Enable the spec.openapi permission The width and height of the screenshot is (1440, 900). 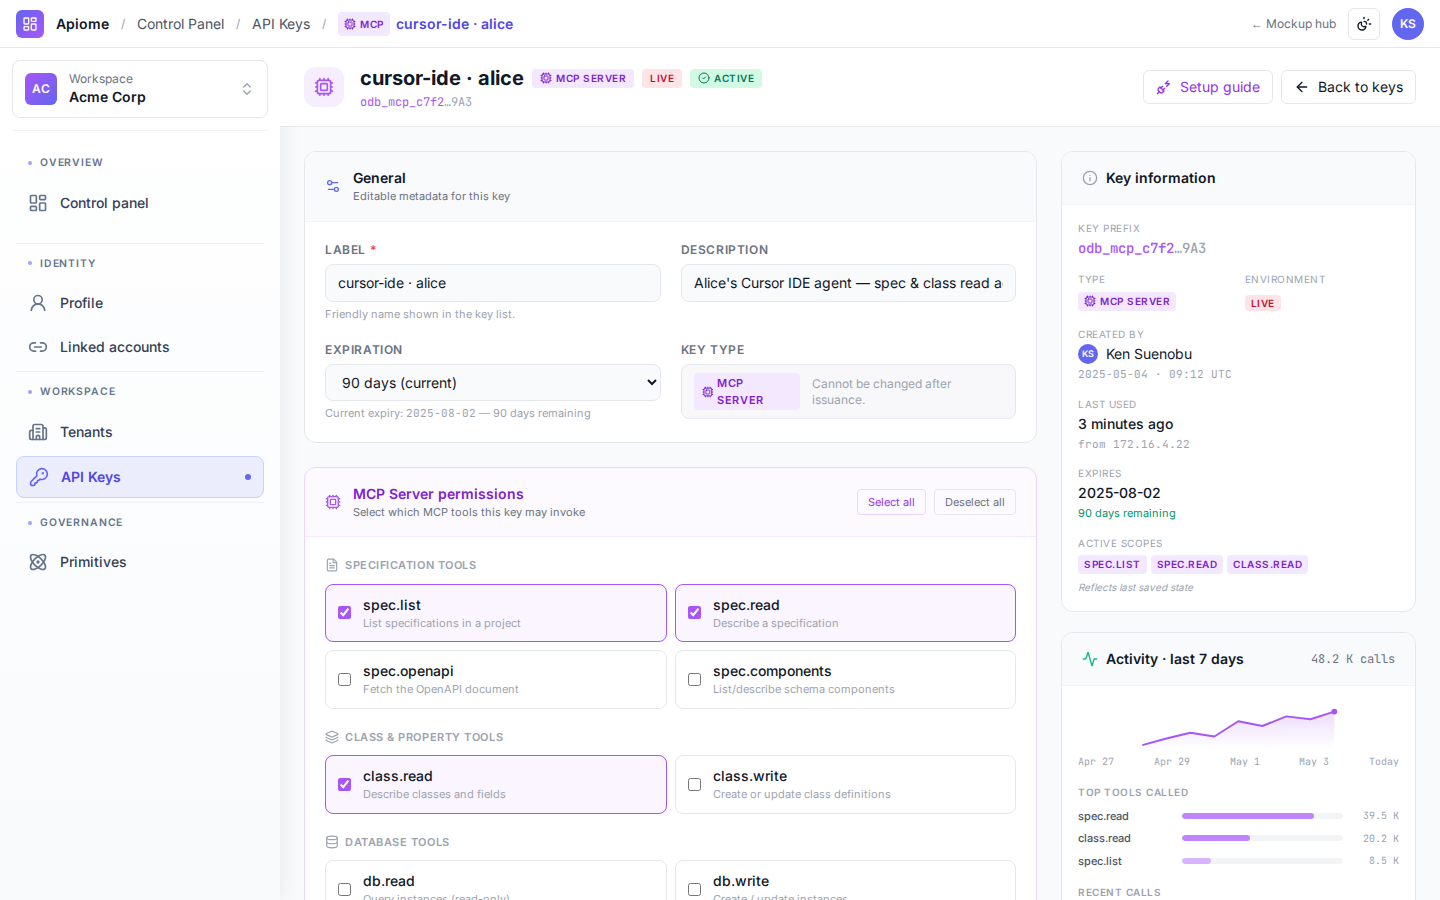click(x=344, y=680)
